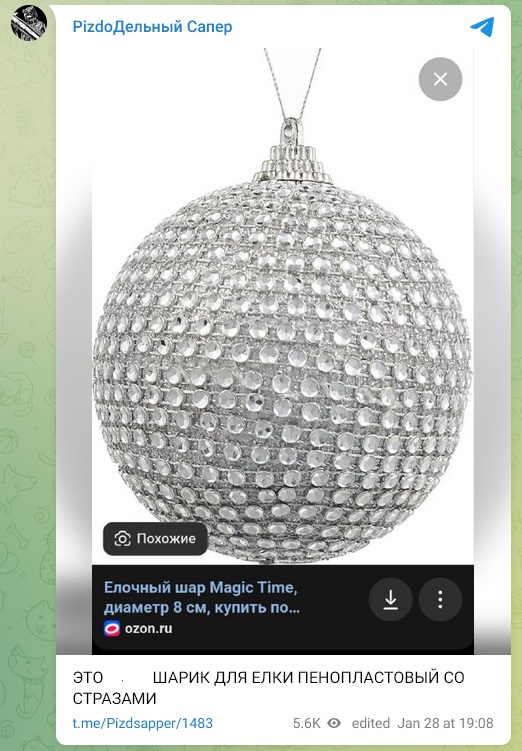Screen dimensions: 522x751
Task: Click the eye views icon
Action: pyautogui.click(x=334, y=723)
